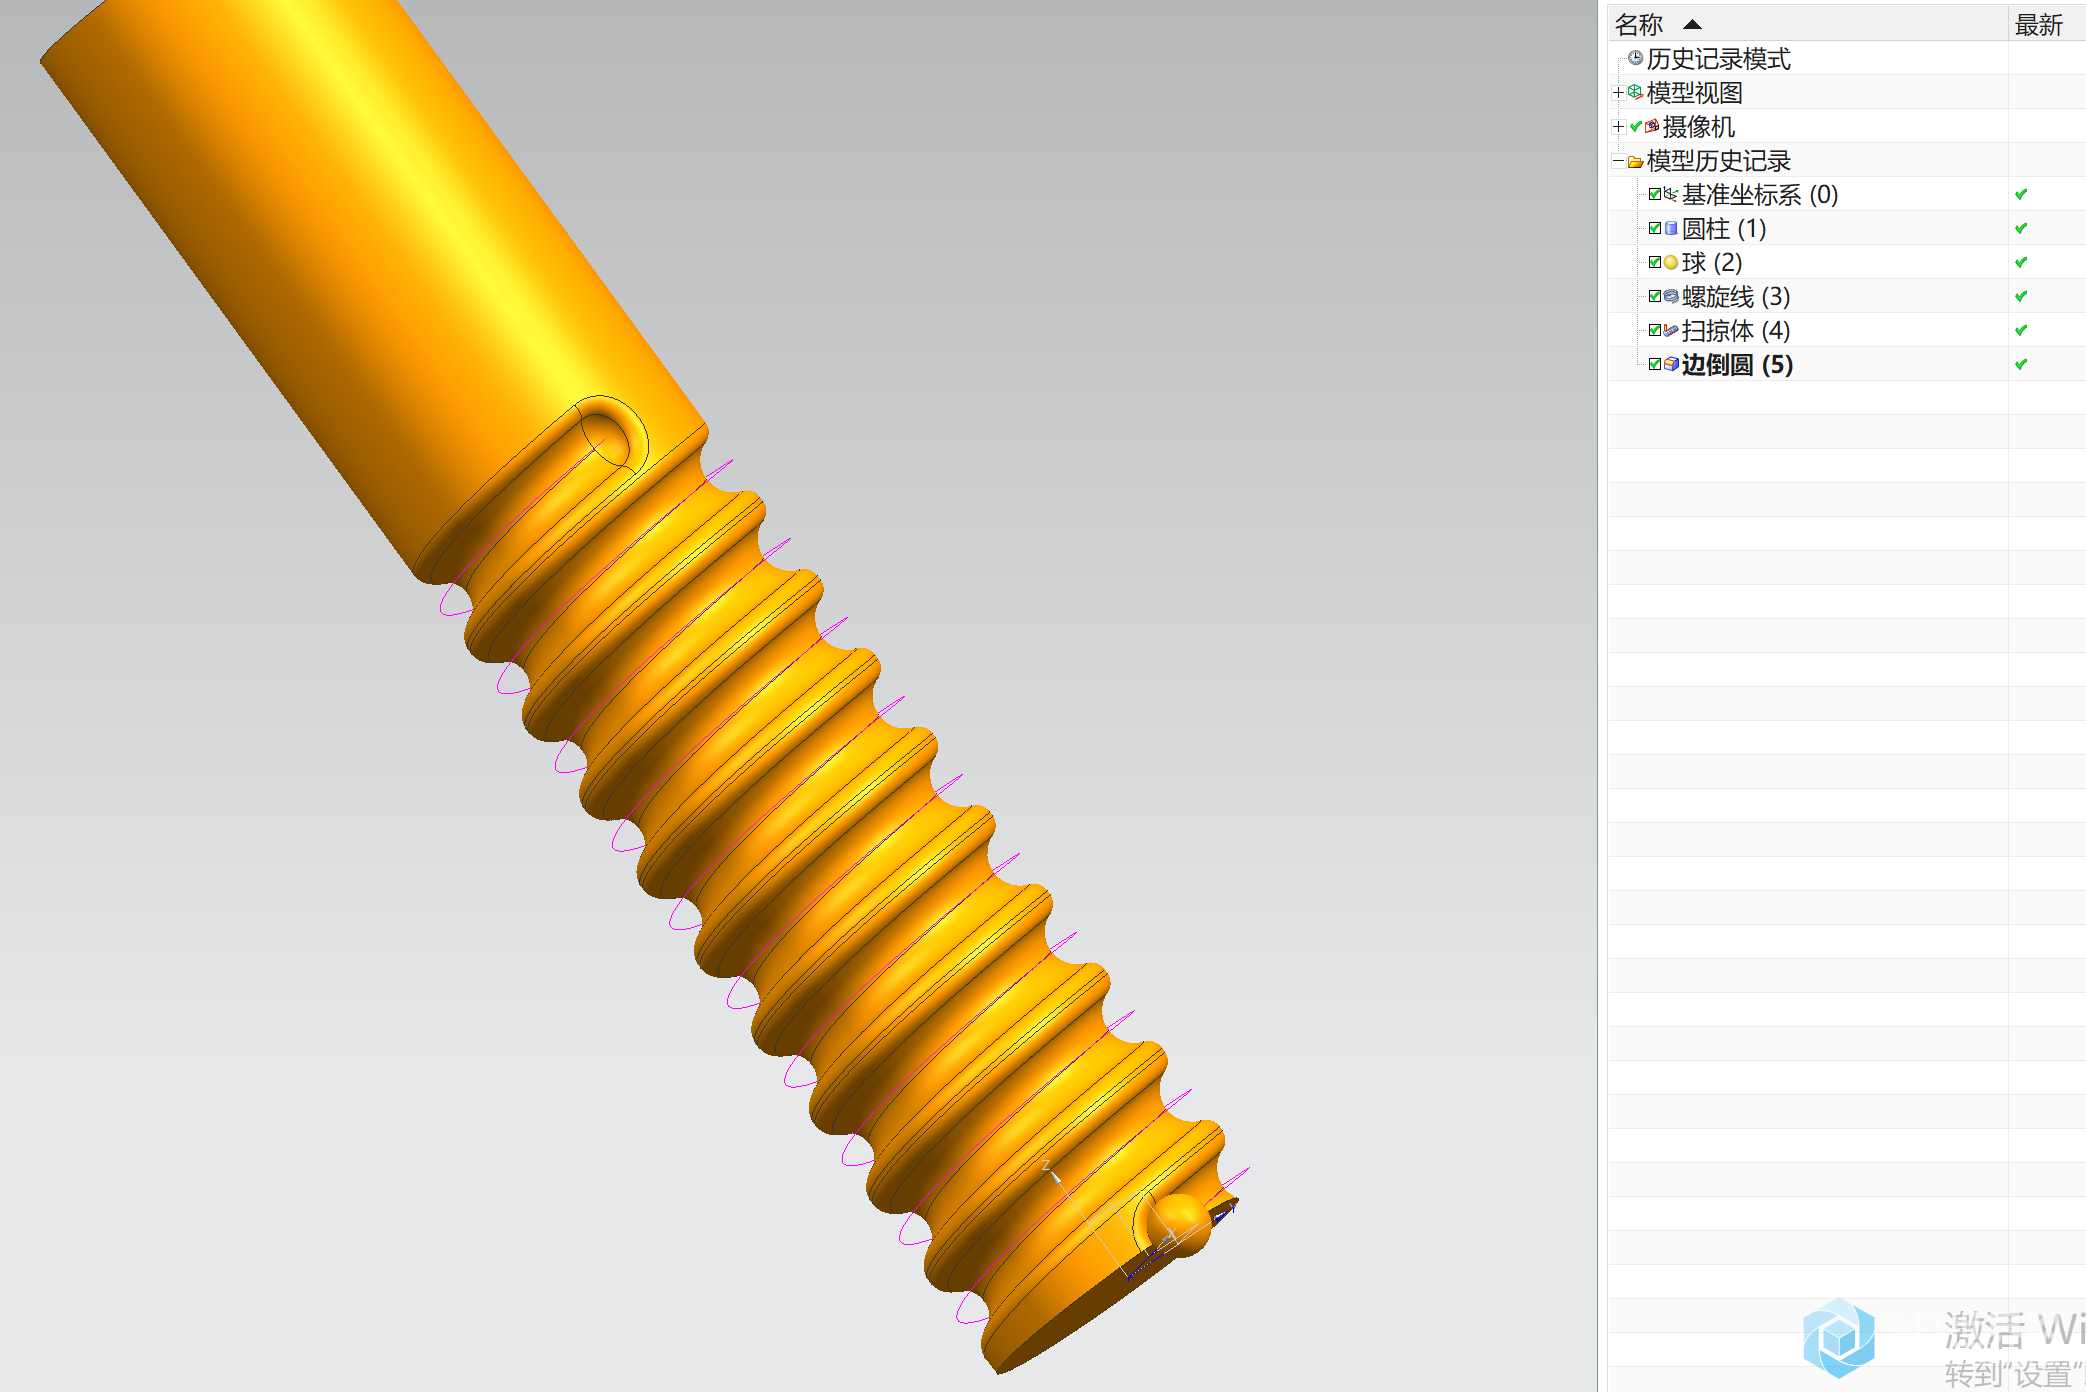
Task: Click the 基准坐标系 (0) coordinate icon
Action: click(1670, 194)
